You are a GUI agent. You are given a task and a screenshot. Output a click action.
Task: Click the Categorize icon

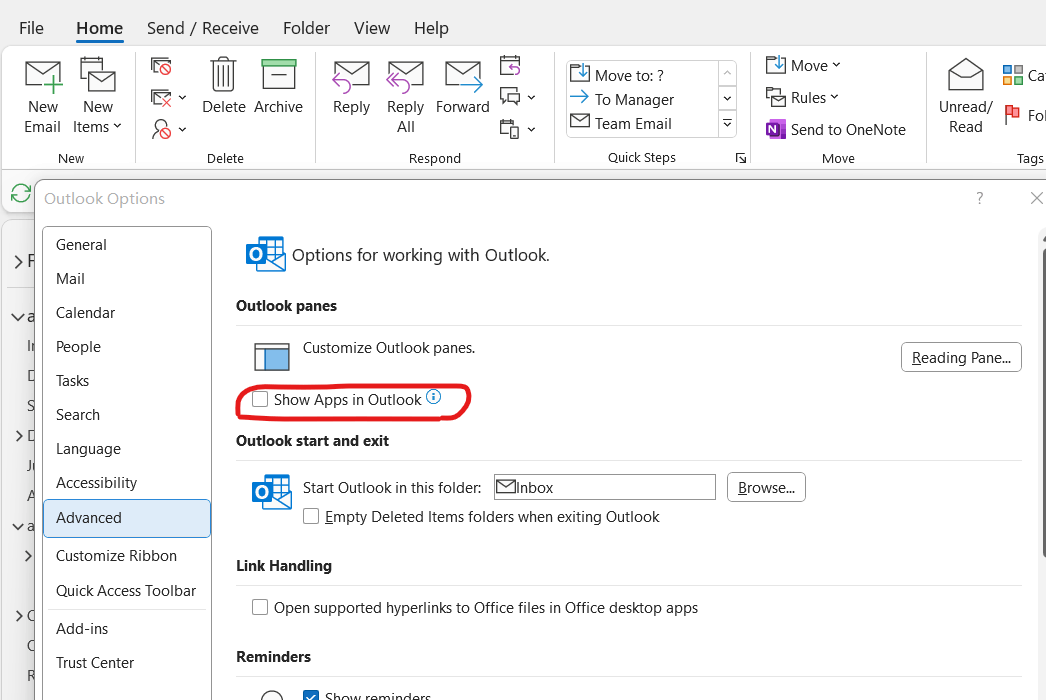1013,75
